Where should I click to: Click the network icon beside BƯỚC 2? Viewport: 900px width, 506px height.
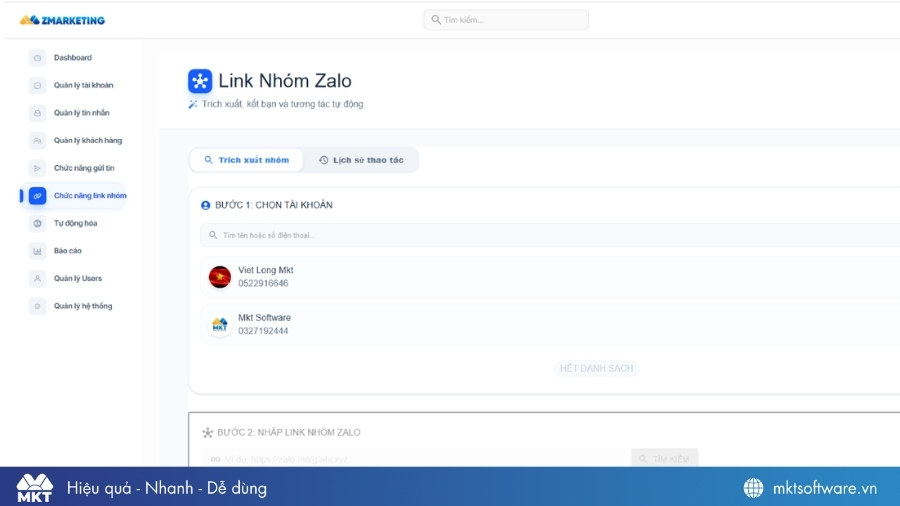pyautogui.click(x=208, y=433)
